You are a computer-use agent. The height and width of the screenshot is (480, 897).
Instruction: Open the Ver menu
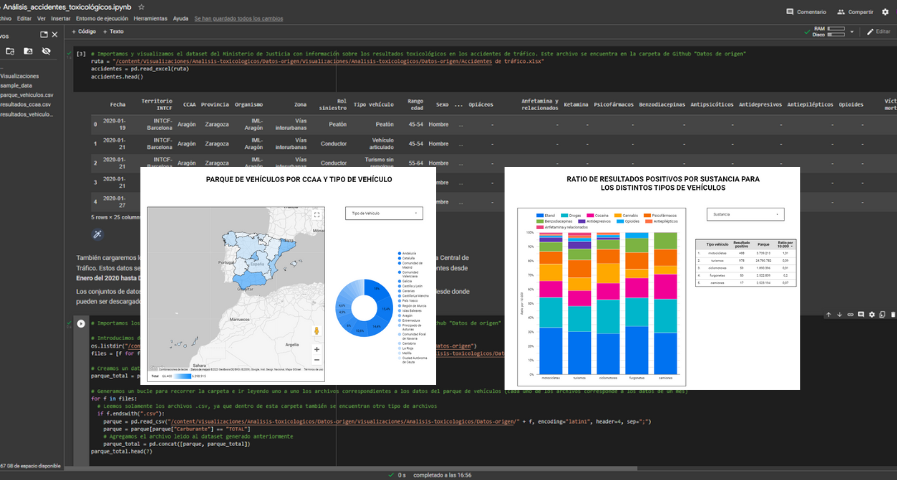point(41,19)
